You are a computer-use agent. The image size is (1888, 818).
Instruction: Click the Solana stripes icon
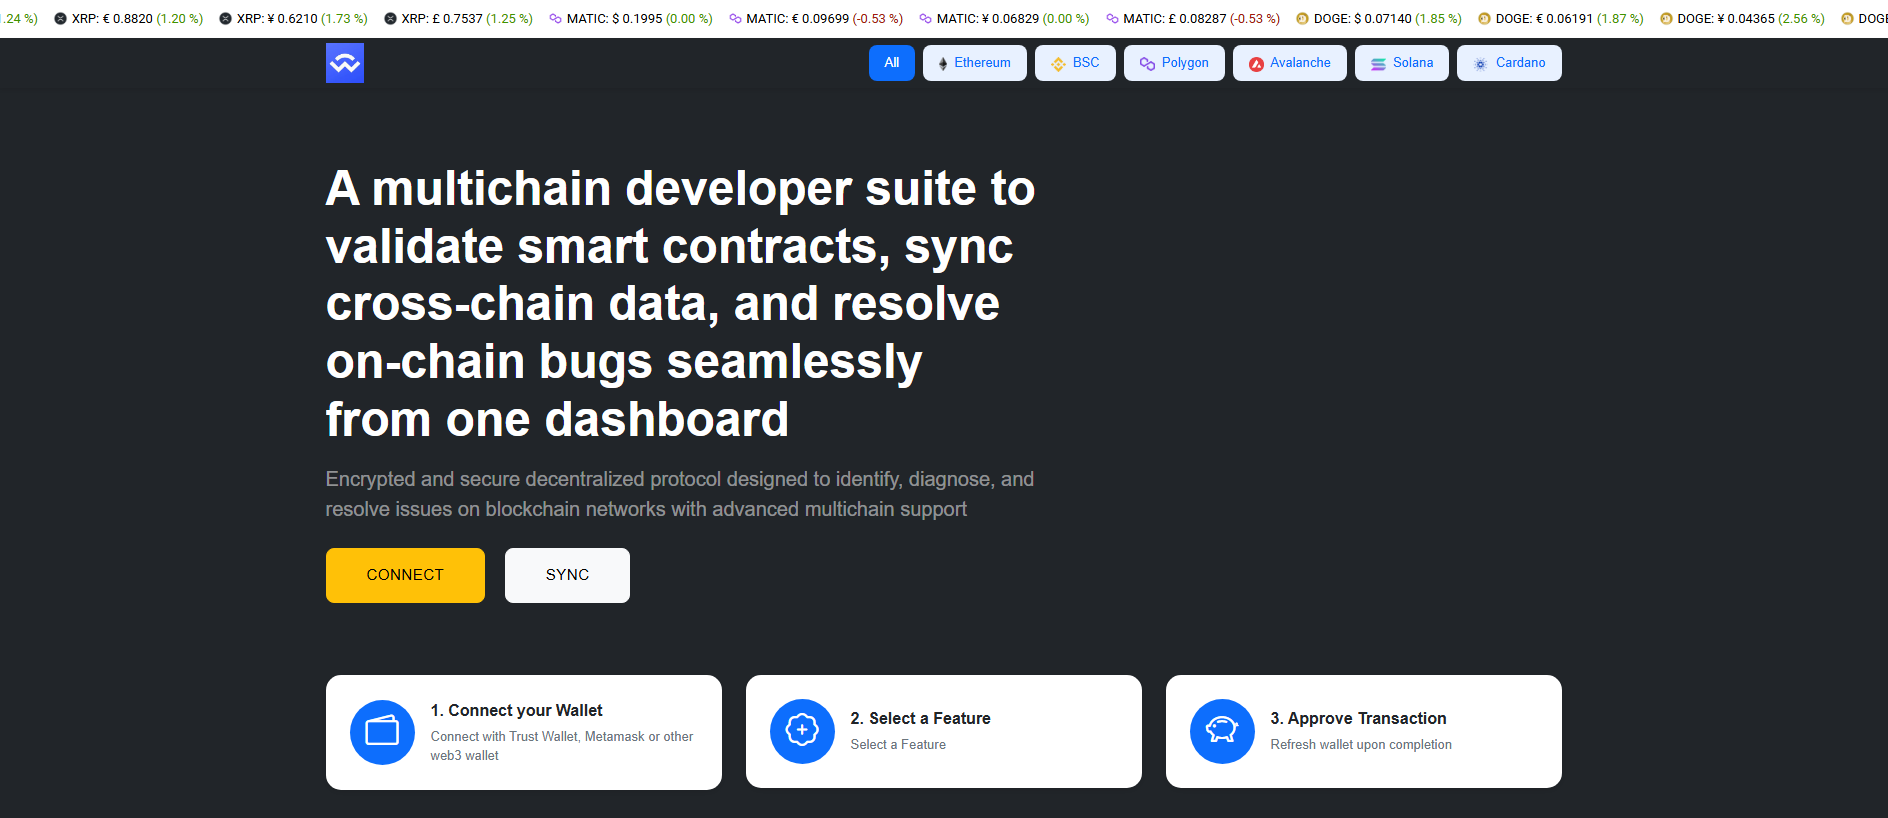1378,64
